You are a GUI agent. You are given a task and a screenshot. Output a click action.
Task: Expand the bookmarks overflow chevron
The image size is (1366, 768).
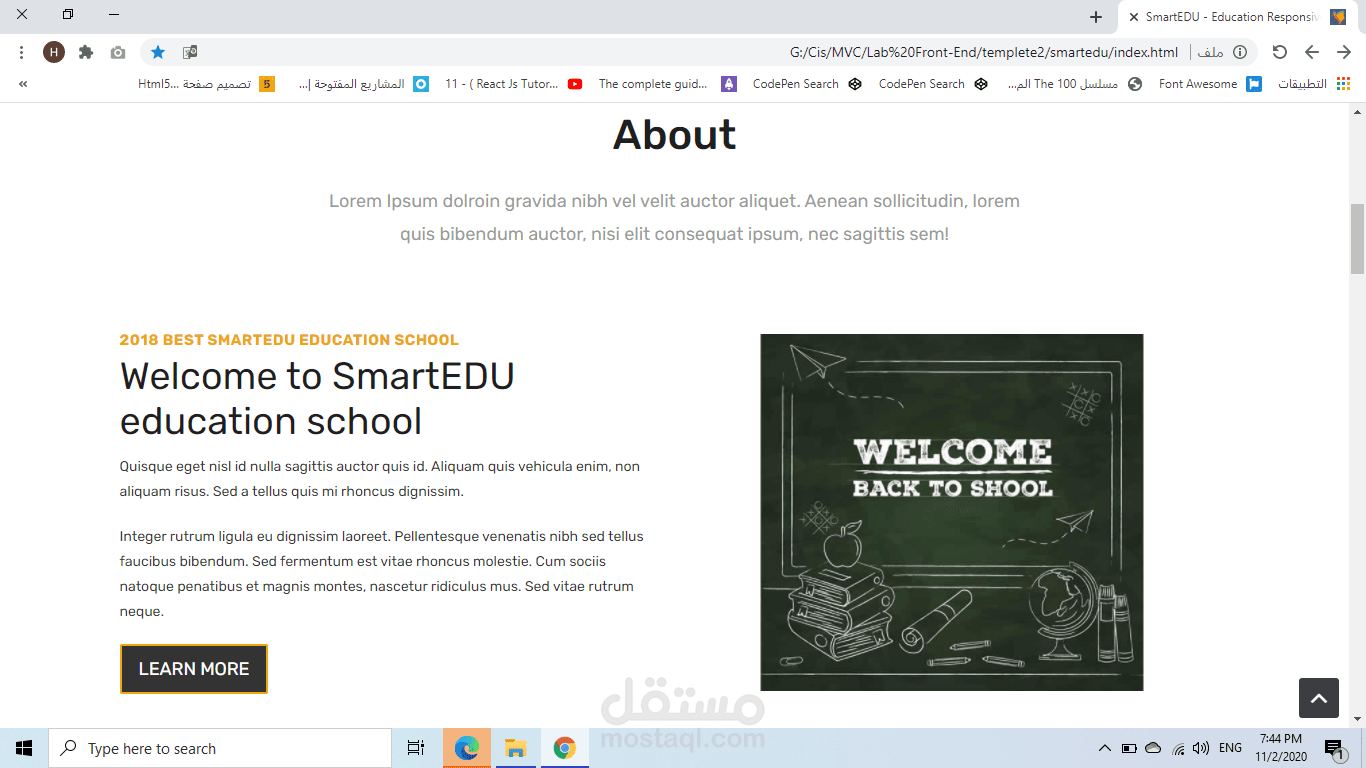[23, 84]
